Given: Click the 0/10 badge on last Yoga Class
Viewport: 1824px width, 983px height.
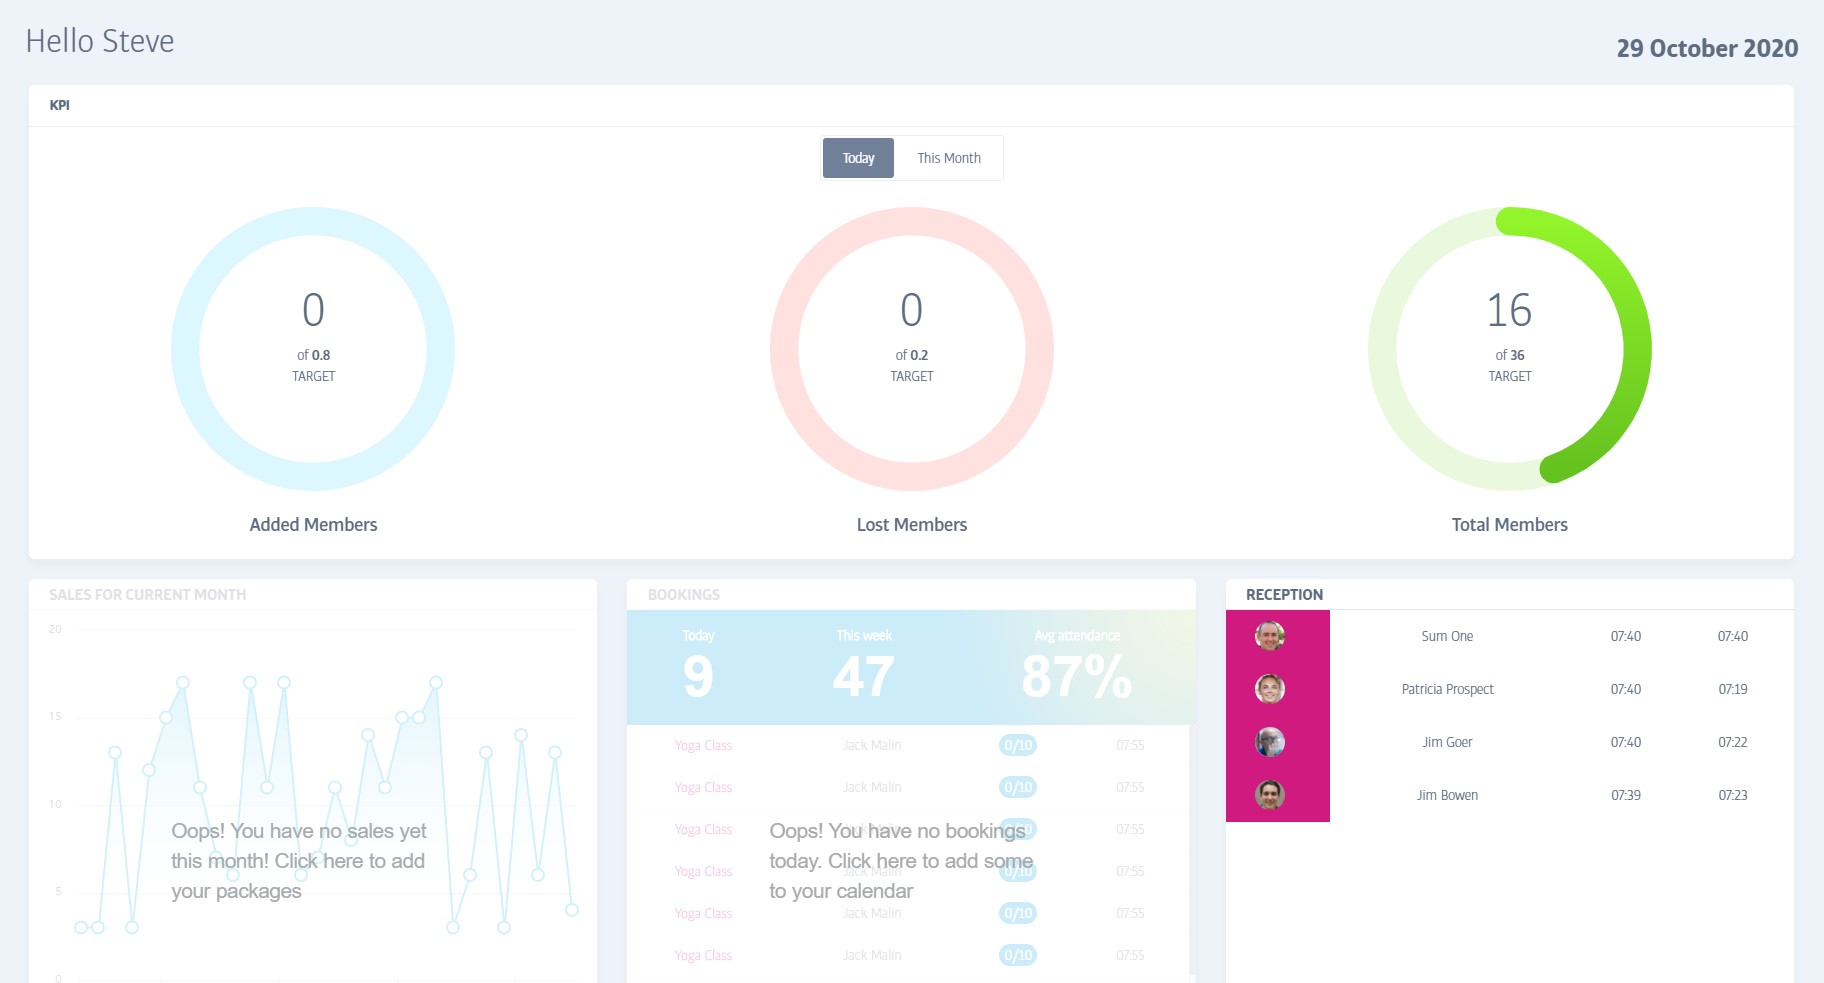Looking at the screenshot, I should (x=1018, y=955).
